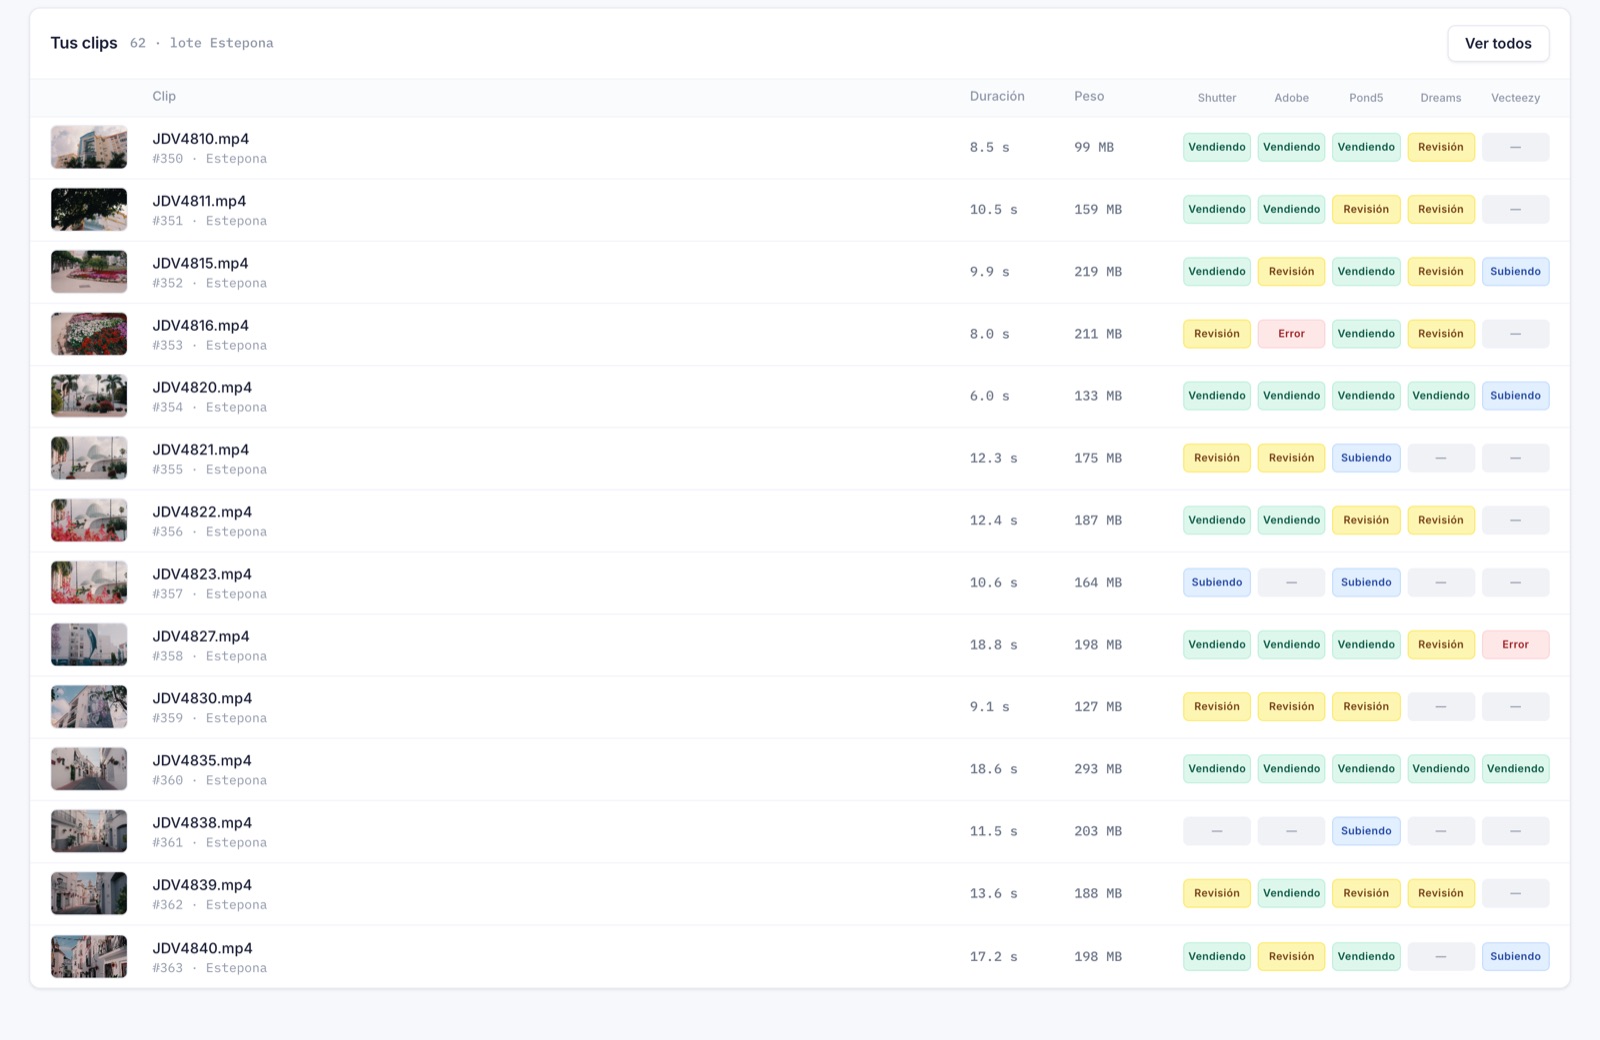1600x1040 pixels.
Task: Click Shutter Subiendo badge for JDV4823.mp4
Action: click(1217, 583)
